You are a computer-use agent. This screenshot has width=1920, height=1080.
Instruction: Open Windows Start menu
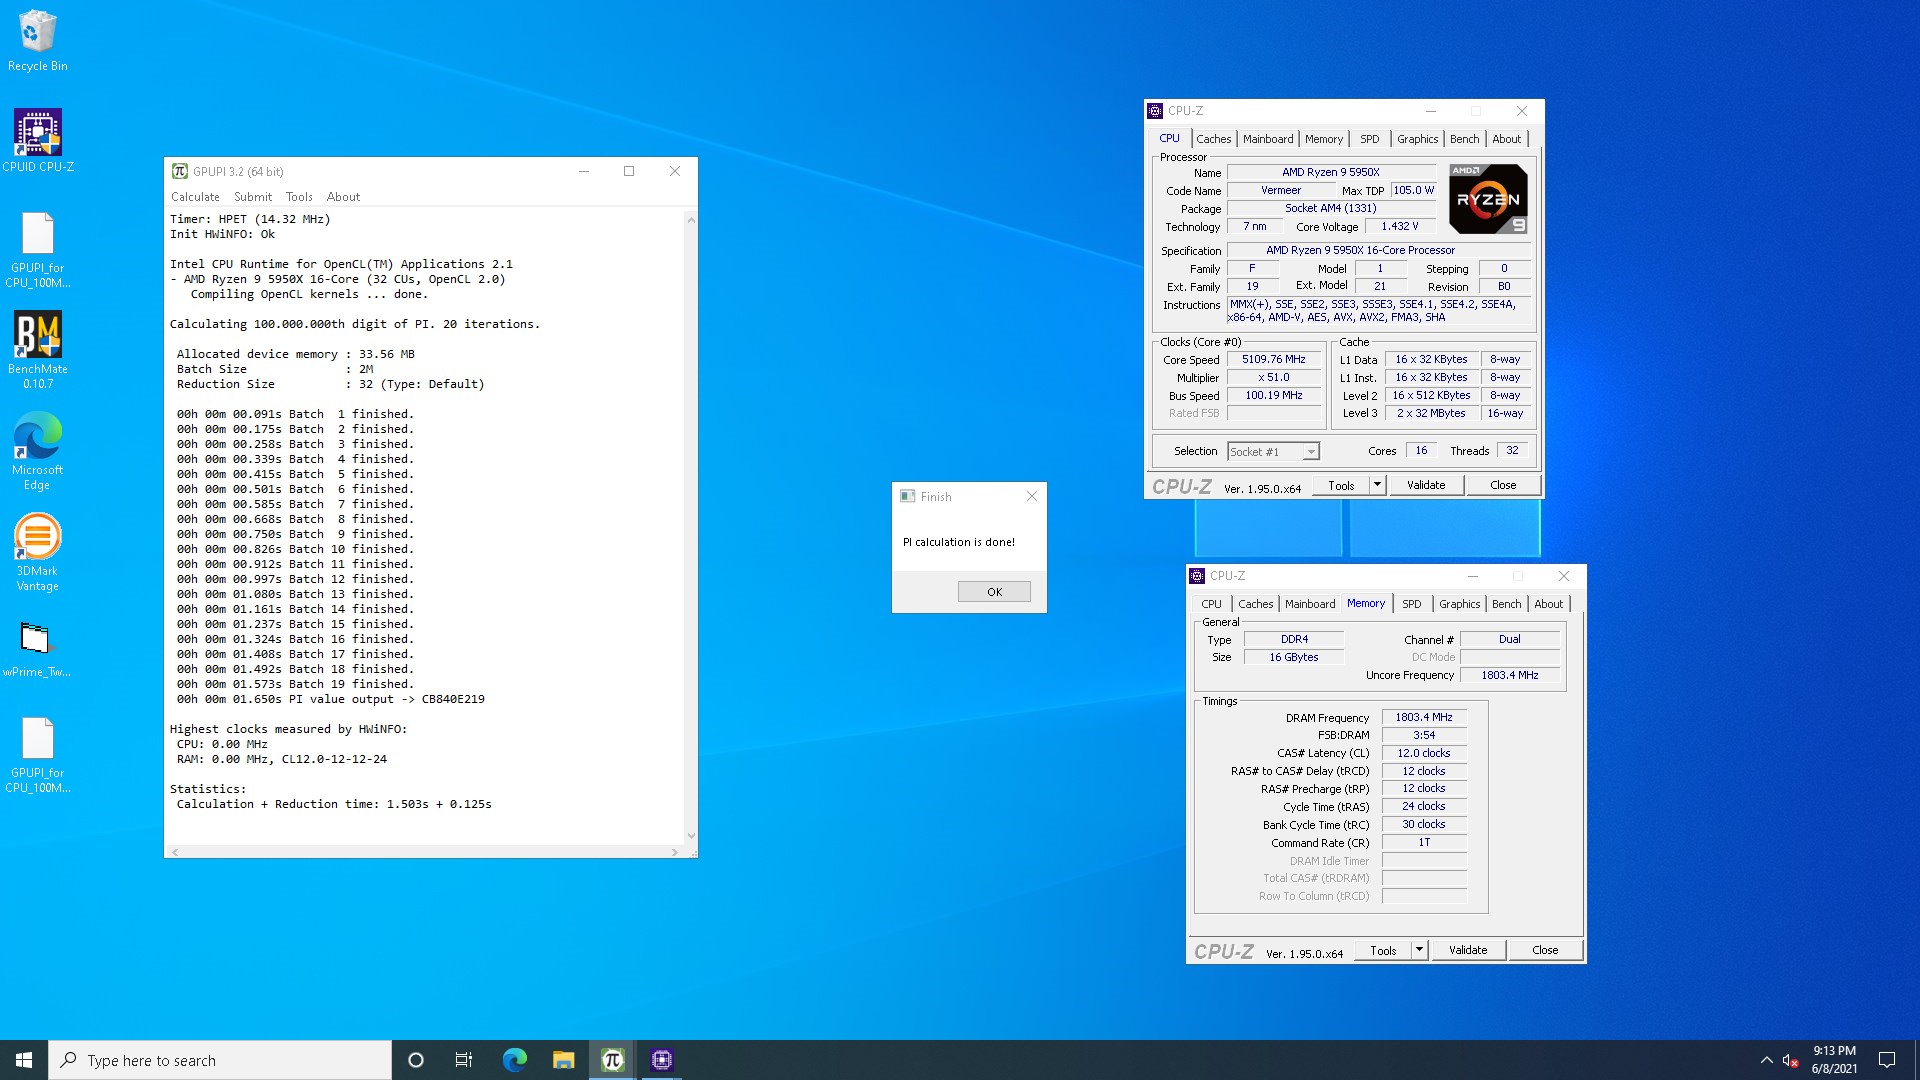(x=24, y=1060)
